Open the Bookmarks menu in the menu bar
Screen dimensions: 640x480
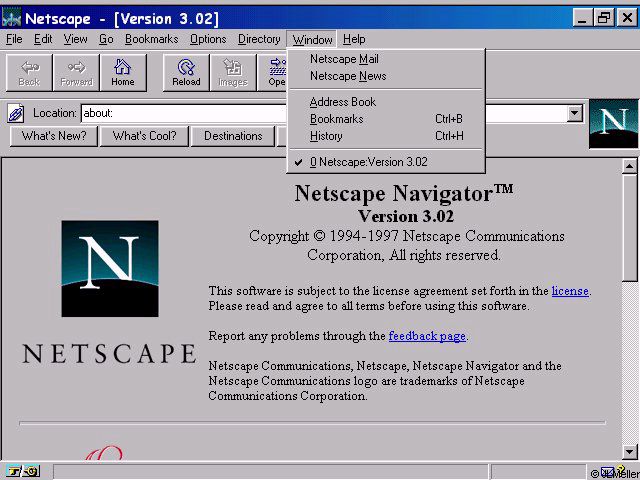[151, 39]
